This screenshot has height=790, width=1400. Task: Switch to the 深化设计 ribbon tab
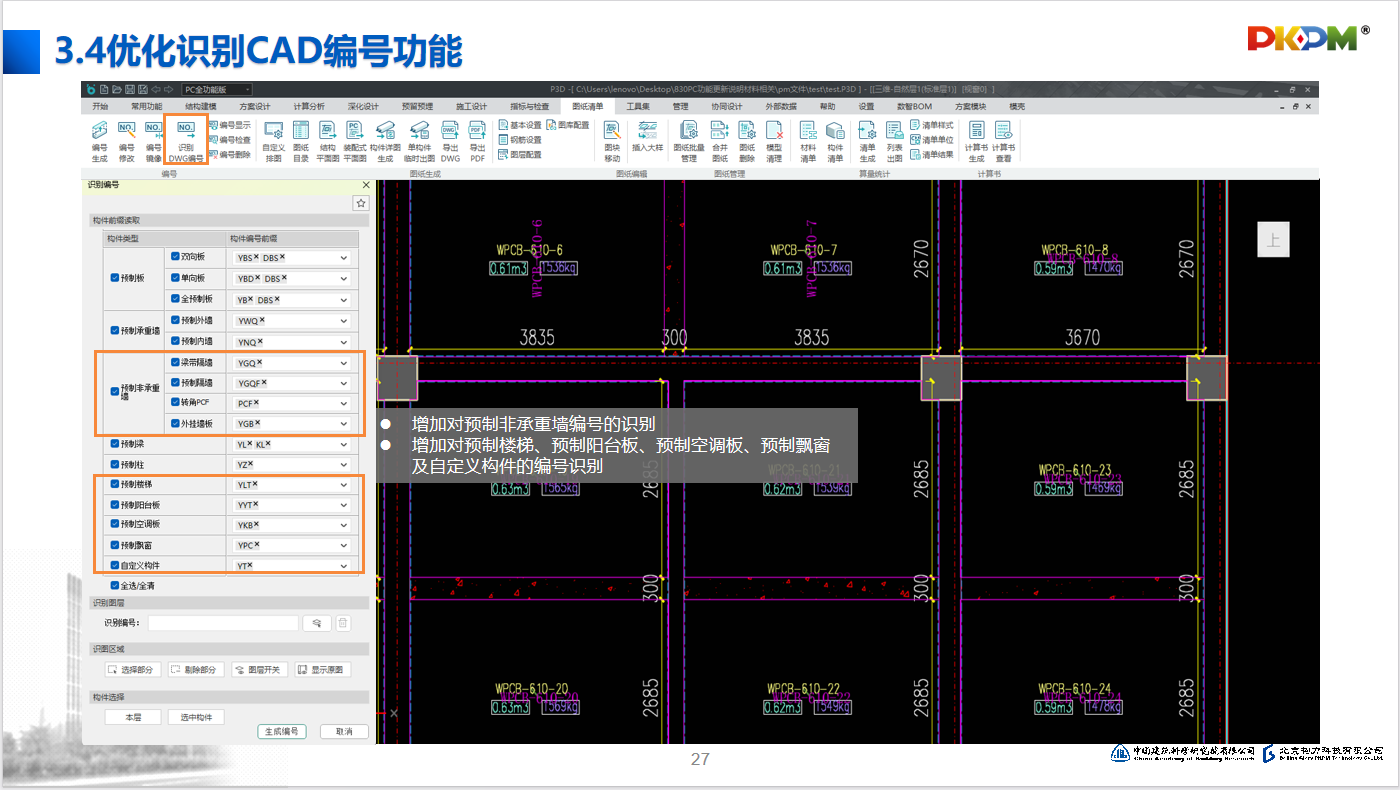pyautogui.click(x=363, y=106)
